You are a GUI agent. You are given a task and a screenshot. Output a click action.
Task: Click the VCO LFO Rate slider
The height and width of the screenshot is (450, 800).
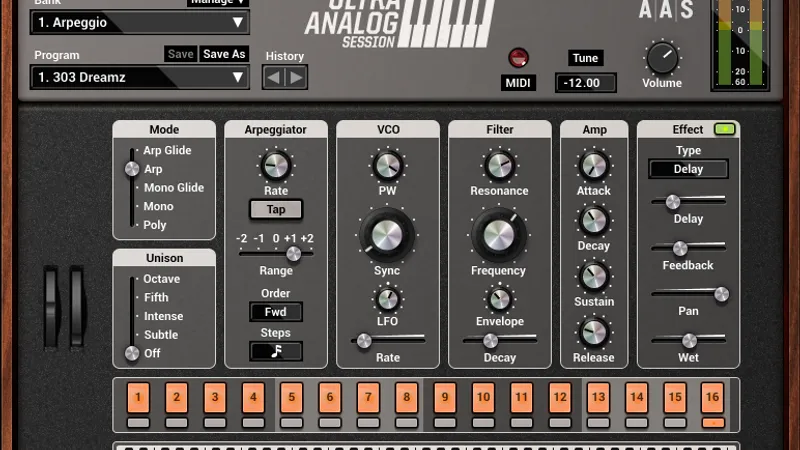pyautogui.click(x=388, y=340)
